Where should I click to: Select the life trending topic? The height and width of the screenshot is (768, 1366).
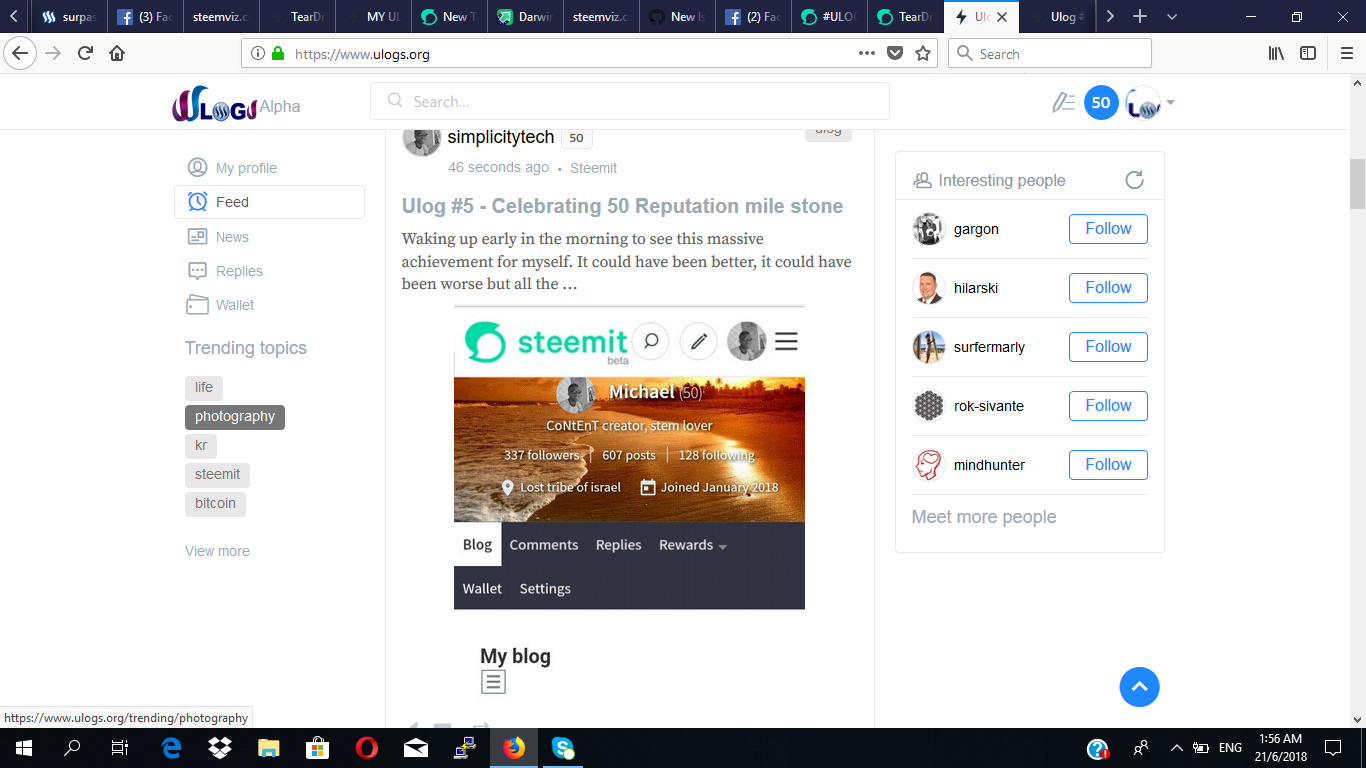click(x=204, y=387)
